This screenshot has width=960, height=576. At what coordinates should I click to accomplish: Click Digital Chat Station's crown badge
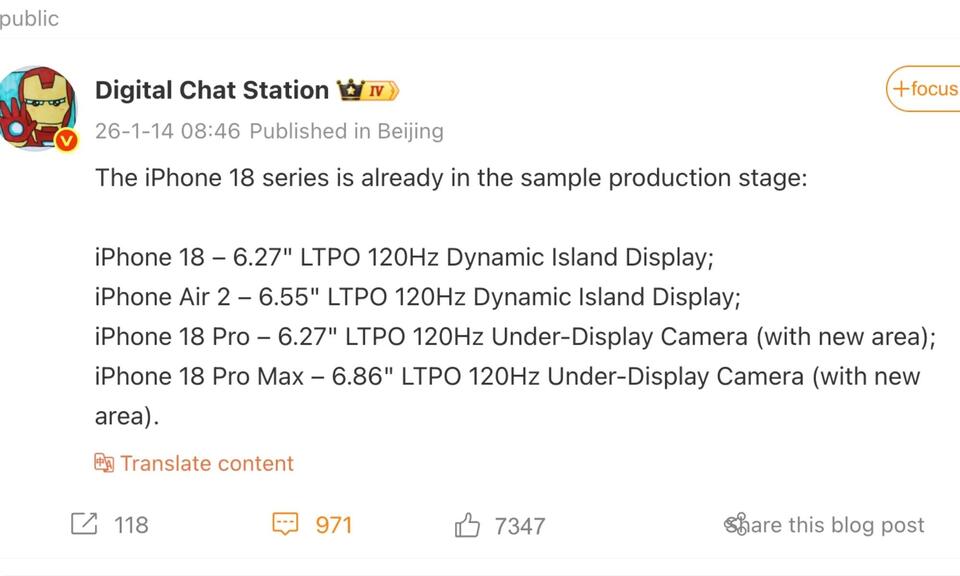click(349, 88)
